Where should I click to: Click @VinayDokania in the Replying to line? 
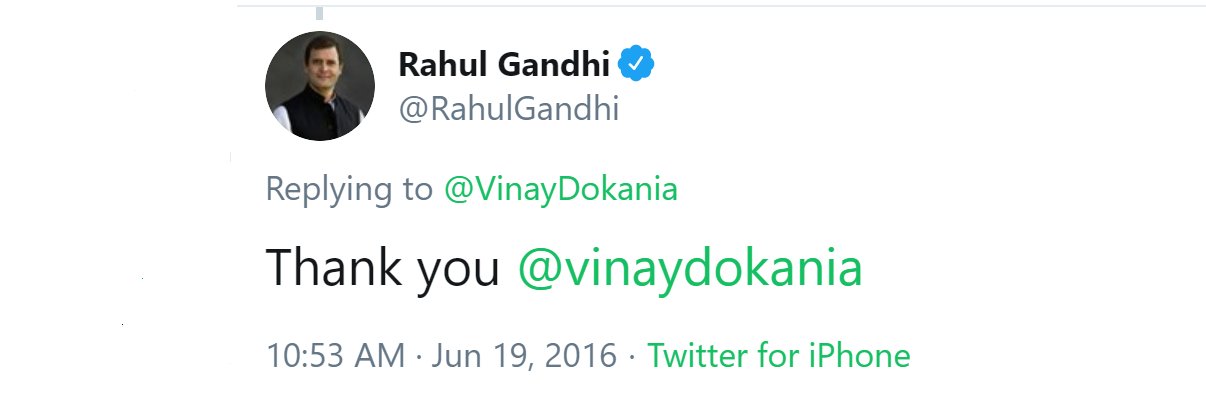[560, 190]
